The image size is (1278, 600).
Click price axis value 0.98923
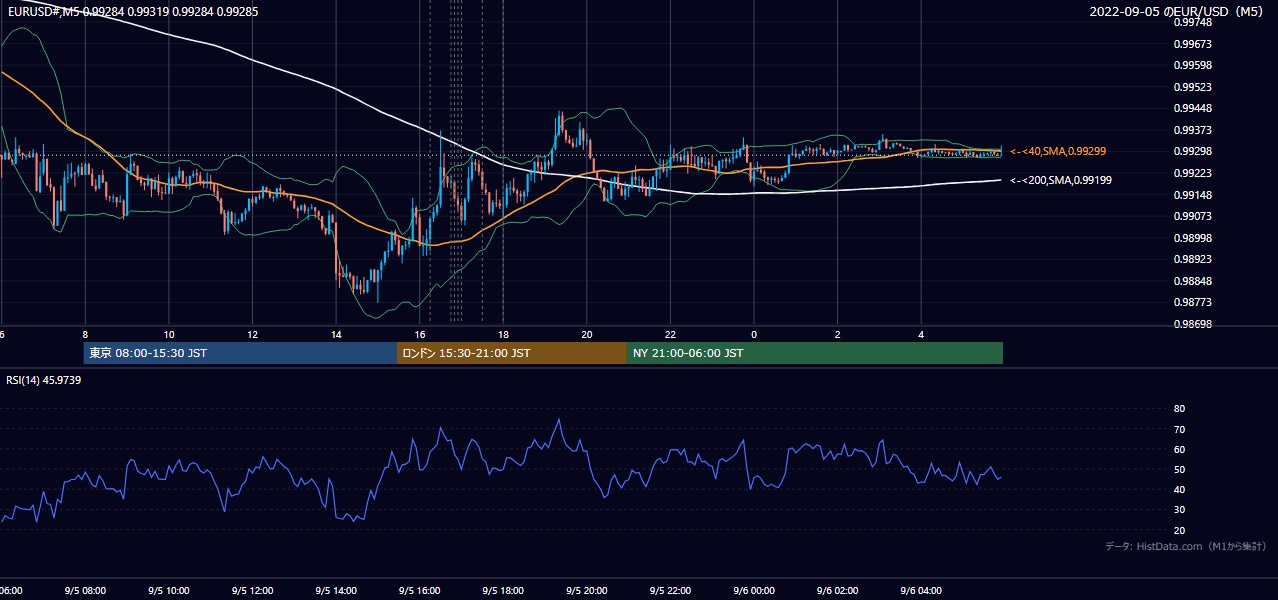1192,259
